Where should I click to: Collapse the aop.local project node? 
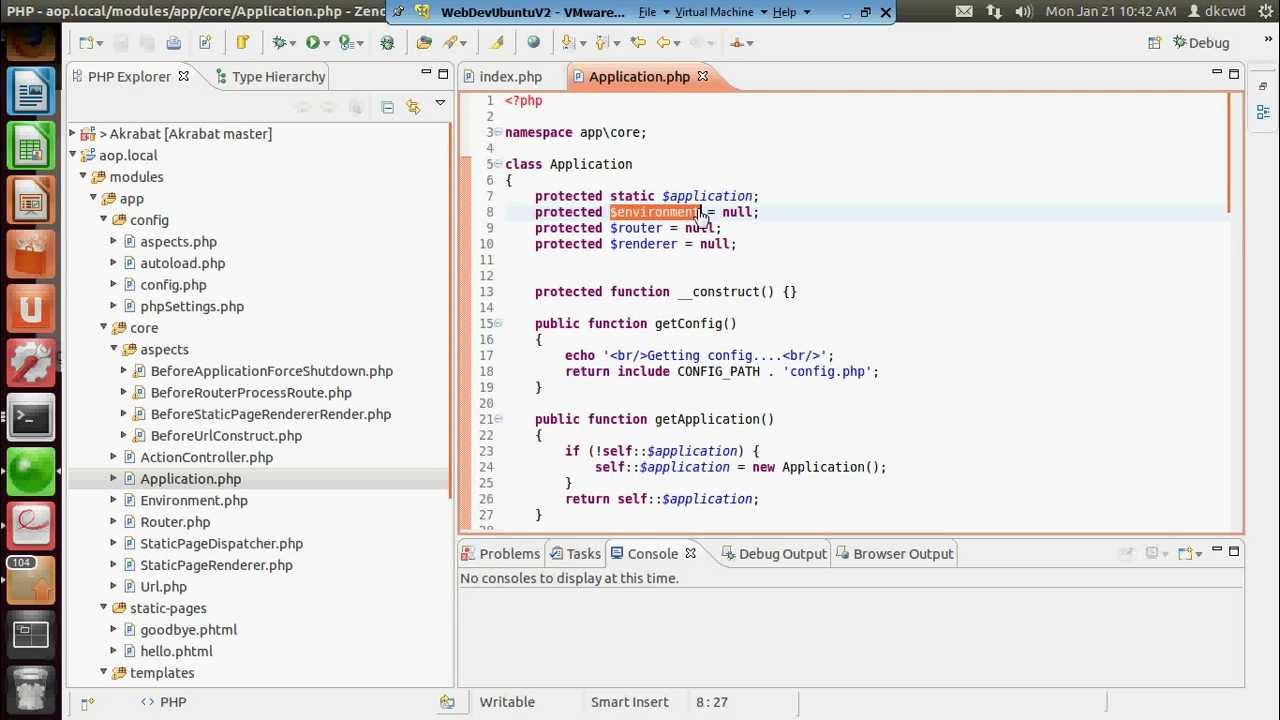[72, 155]
